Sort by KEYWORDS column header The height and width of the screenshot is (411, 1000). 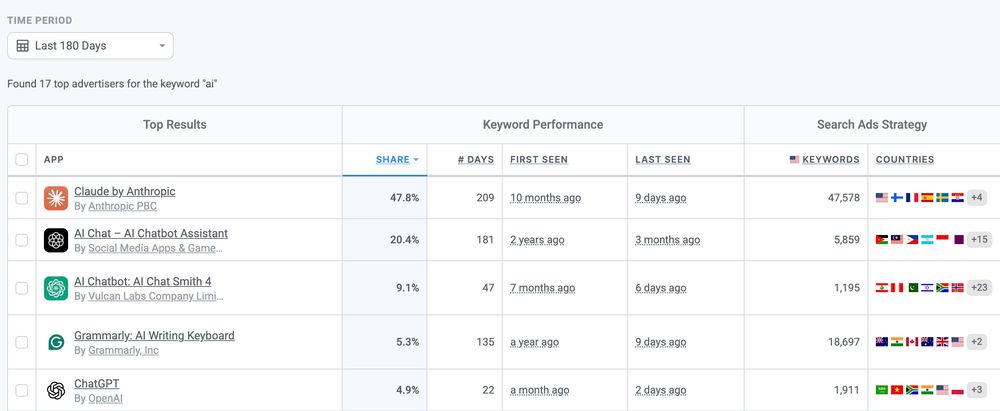pyautogui.click(x=830, y=160)
